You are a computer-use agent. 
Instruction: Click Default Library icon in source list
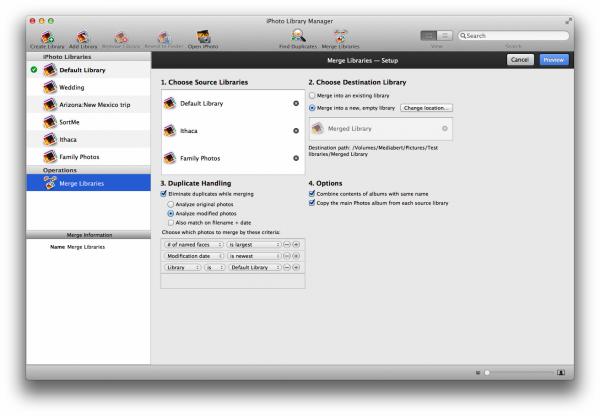170,103
